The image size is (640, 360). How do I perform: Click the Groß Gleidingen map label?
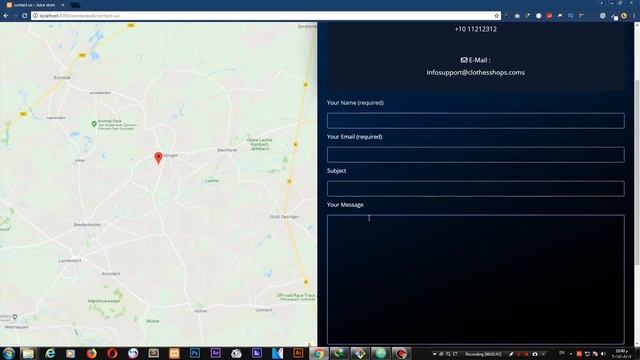pyautogui.click(x=284, y=216)
